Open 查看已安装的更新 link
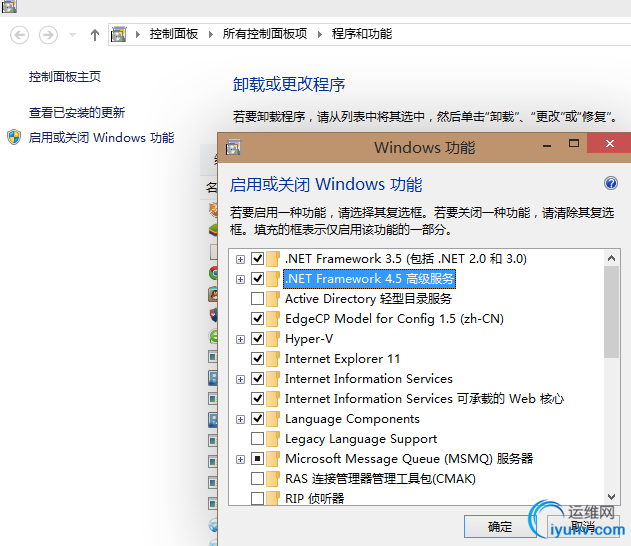 point(77,112)
